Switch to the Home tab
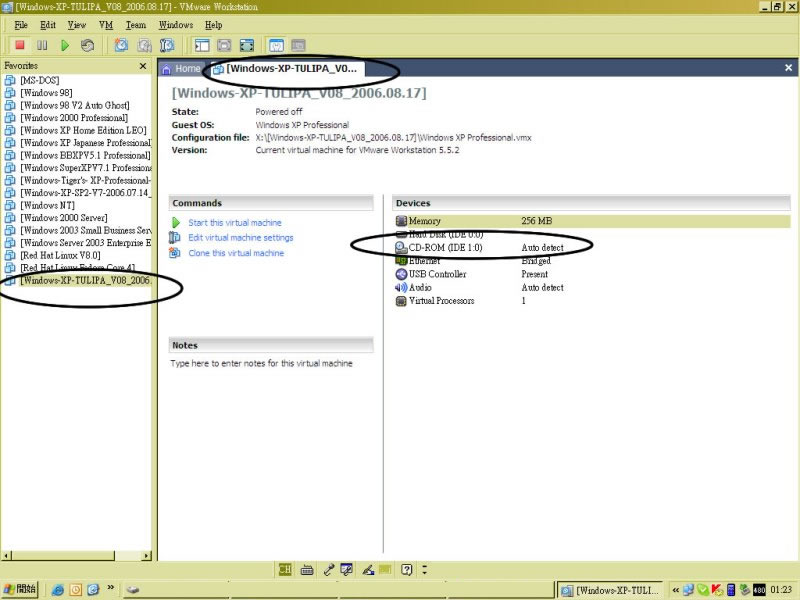The height and width of the screenshot is (600, 800). pos(182,68)
